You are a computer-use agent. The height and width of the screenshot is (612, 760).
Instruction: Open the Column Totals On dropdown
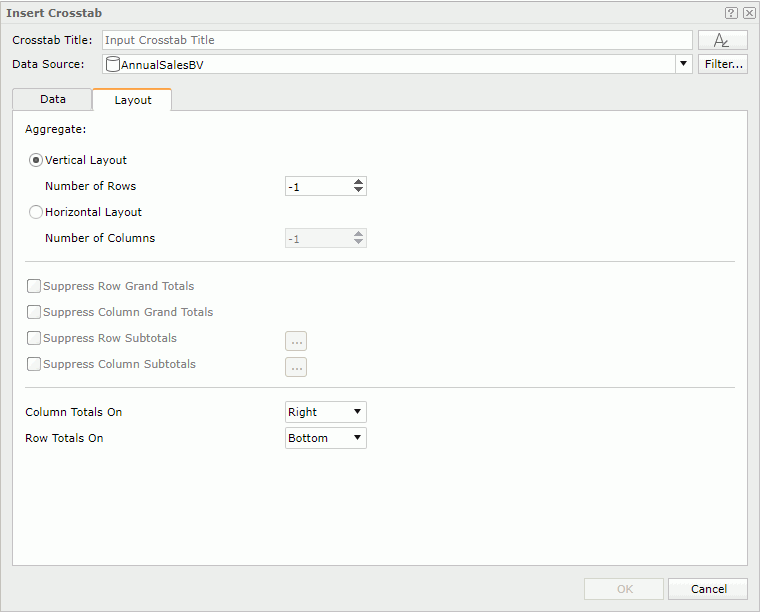[326, 412]
